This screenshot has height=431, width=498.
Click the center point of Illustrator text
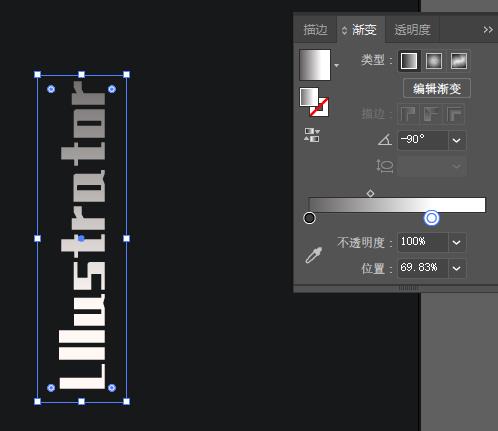click(81, 238)
